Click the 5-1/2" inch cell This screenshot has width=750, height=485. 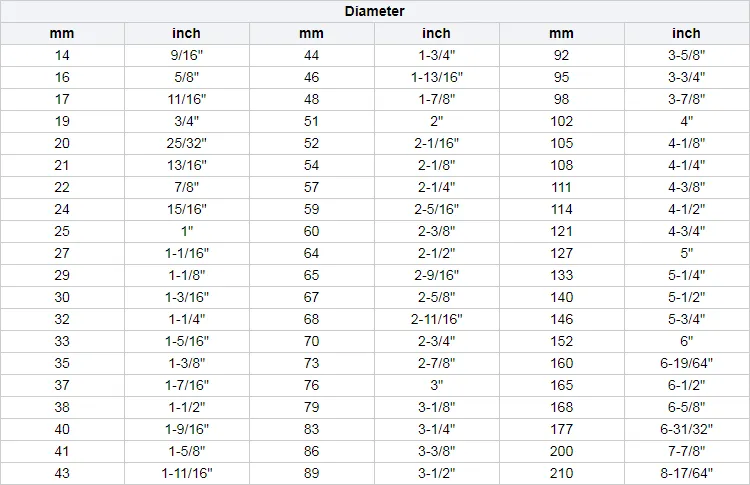687,298
